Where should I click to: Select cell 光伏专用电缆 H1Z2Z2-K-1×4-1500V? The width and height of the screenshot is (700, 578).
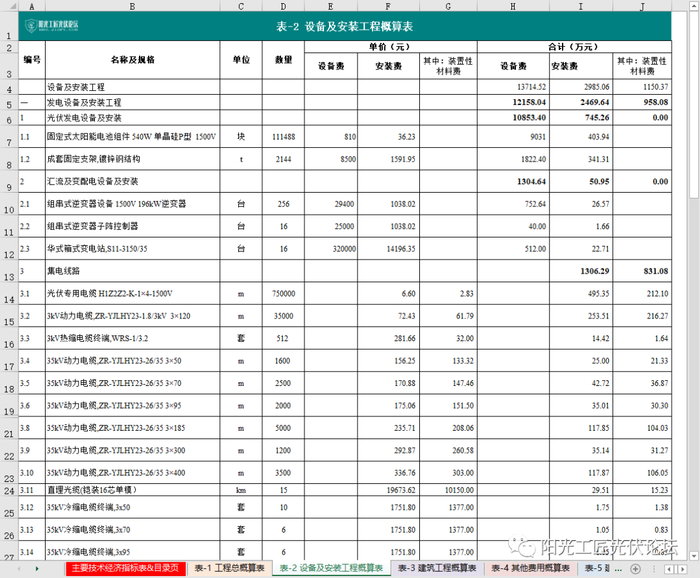point(132,293)
